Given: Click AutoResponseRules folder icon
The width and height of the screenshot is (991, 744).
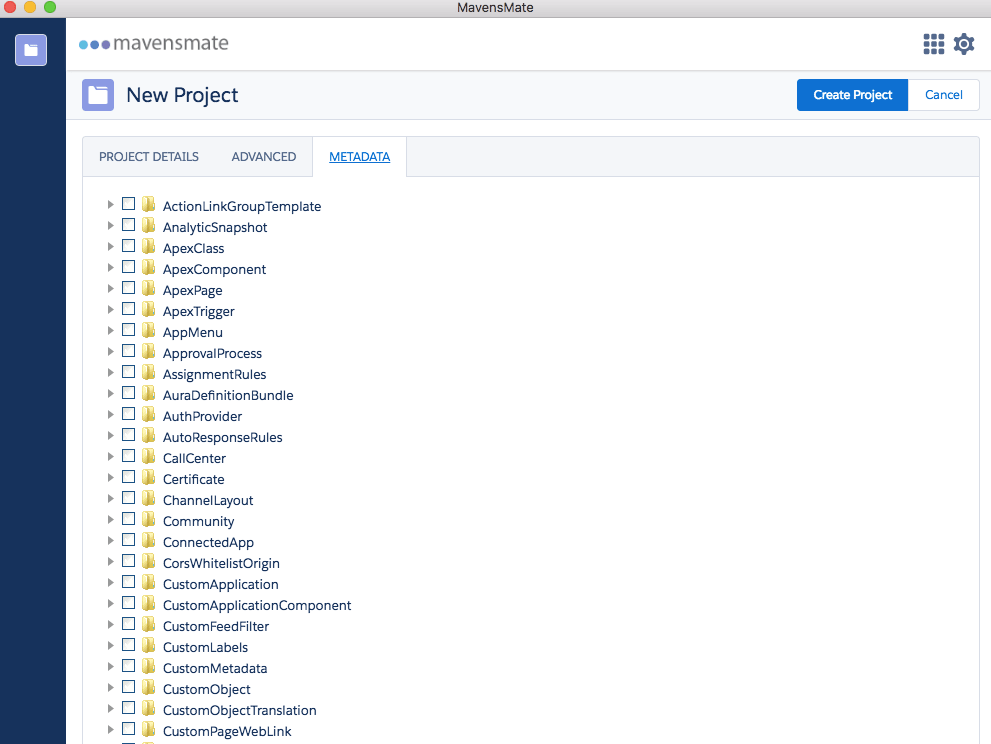Looking at the screenshot, I should coord(149,435).
